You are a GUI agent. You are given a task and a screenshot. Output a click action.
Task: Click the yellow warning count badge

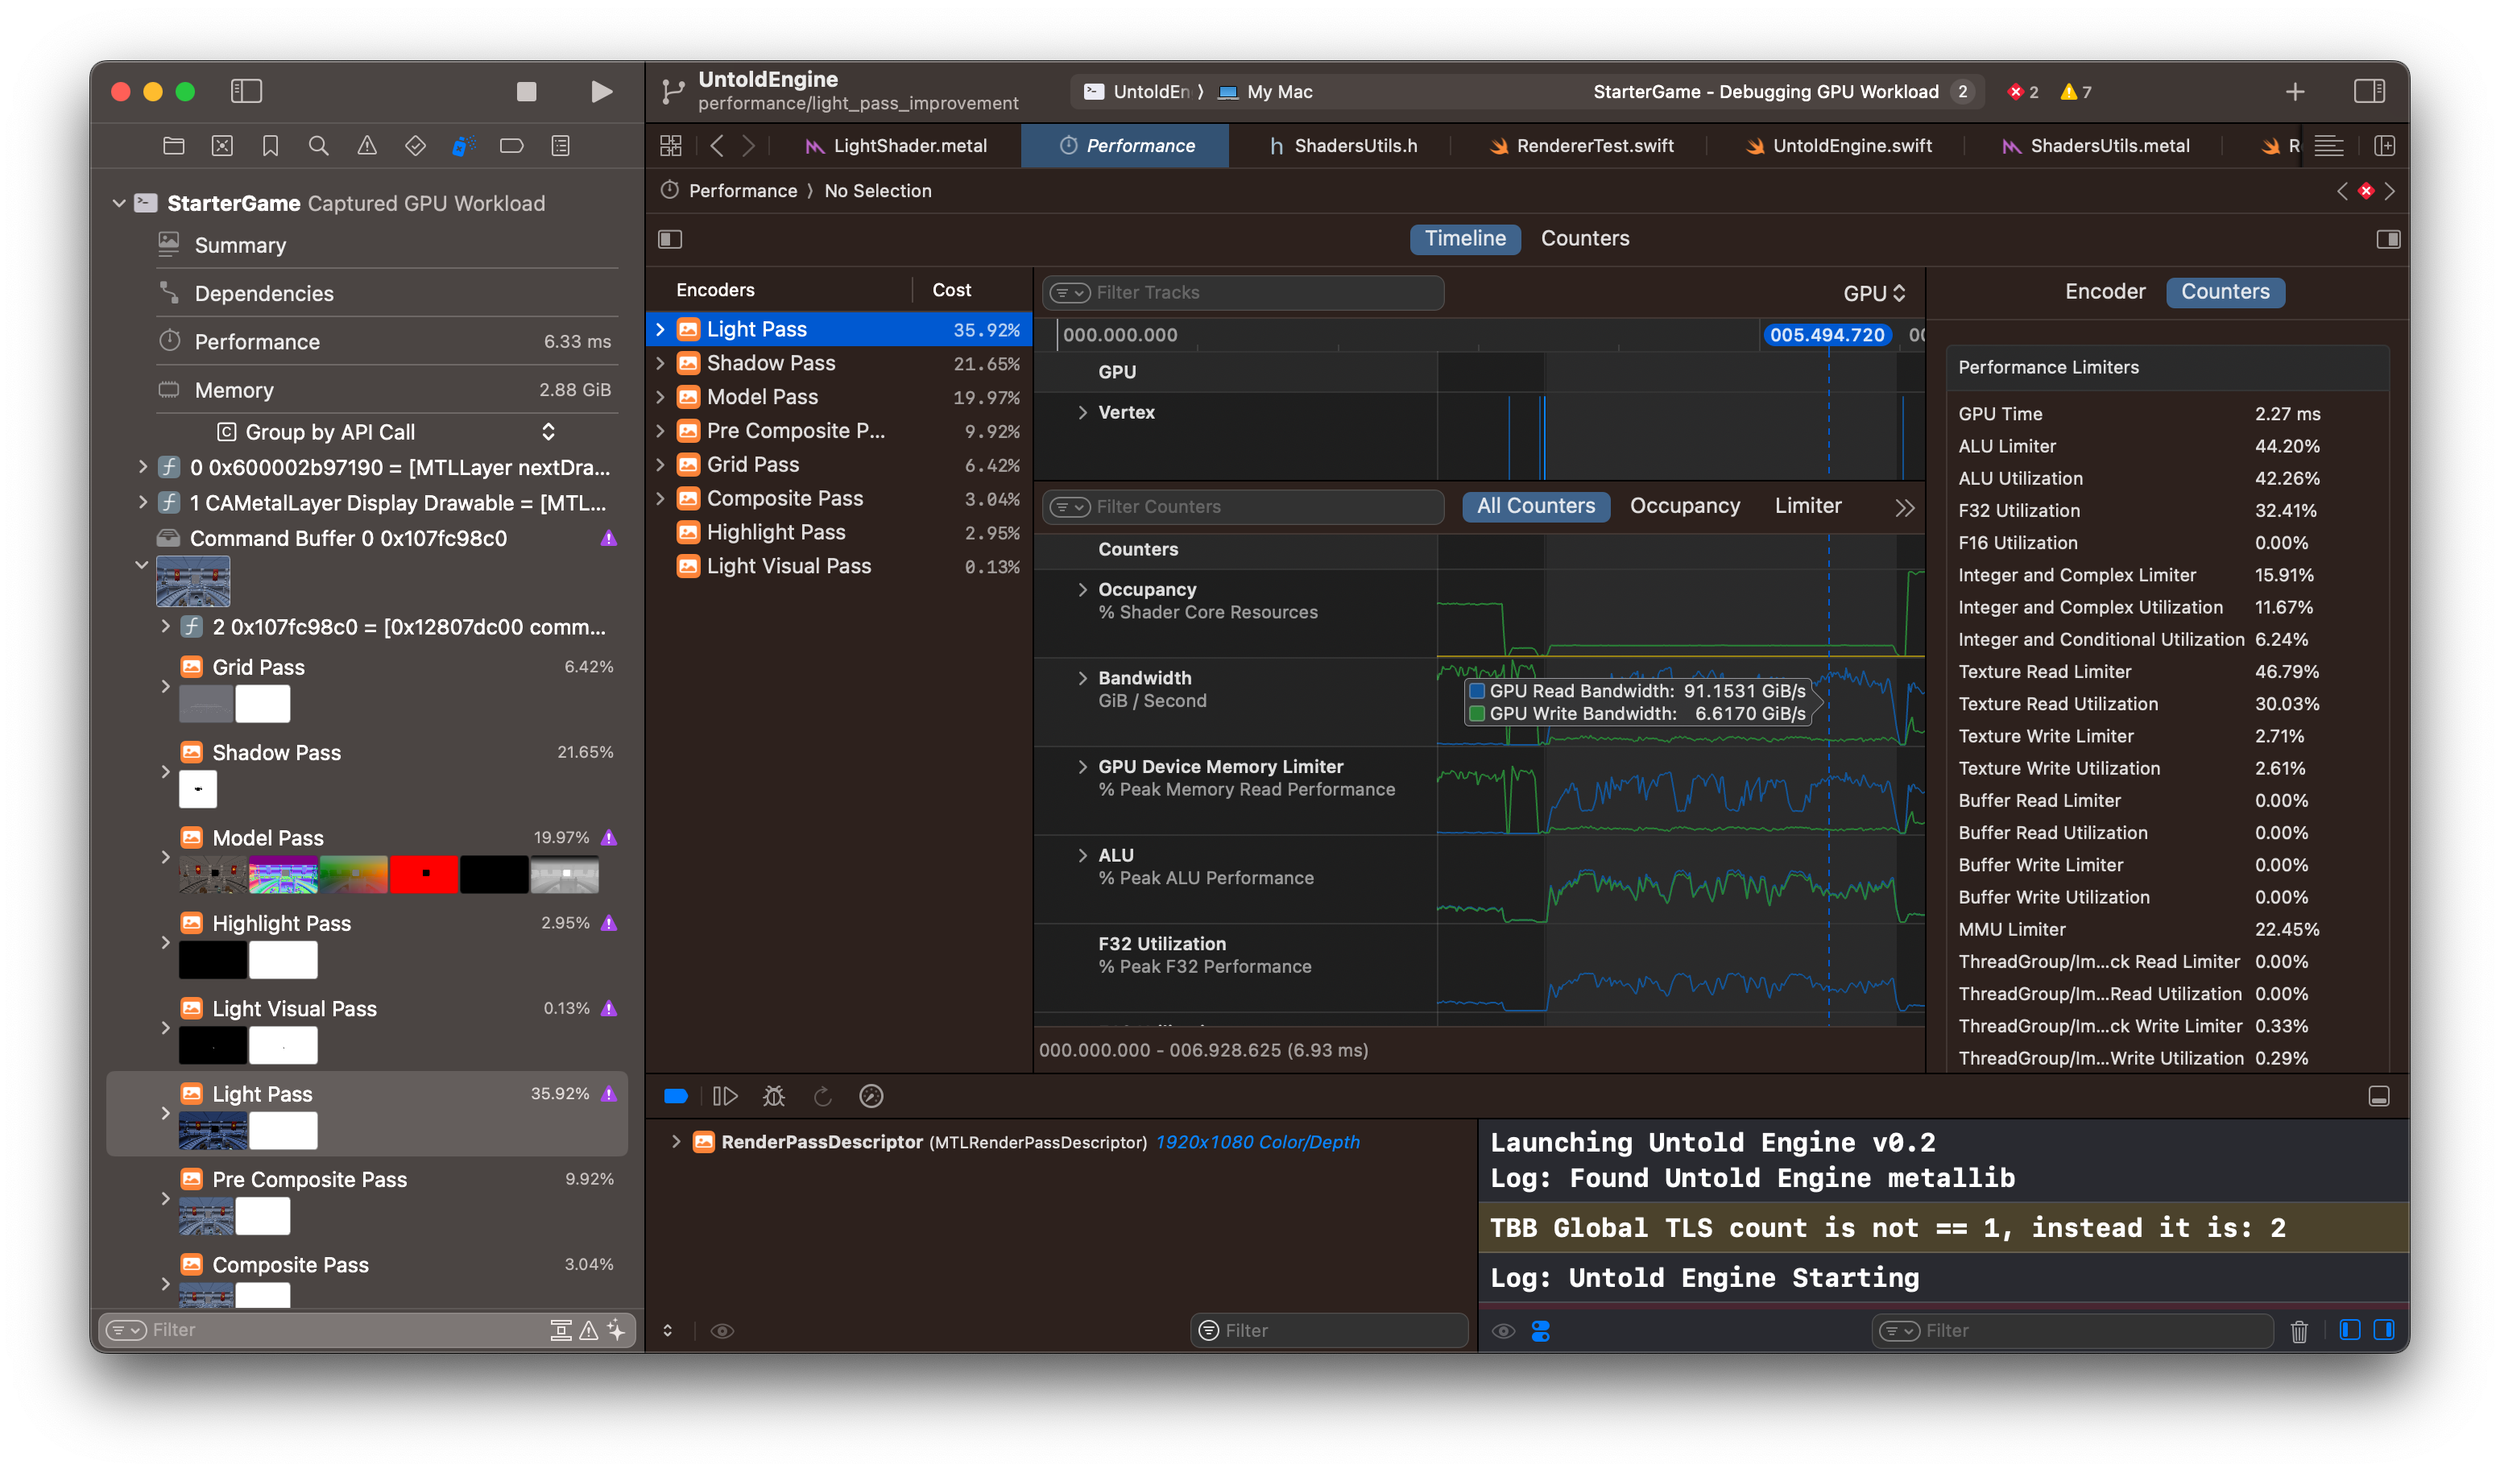pos(2076,92)
